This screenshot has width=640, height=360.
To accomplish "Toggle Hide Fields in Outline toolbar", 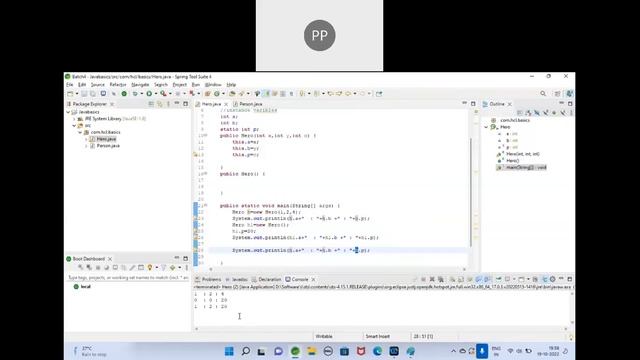I will (x=537, y=112).
